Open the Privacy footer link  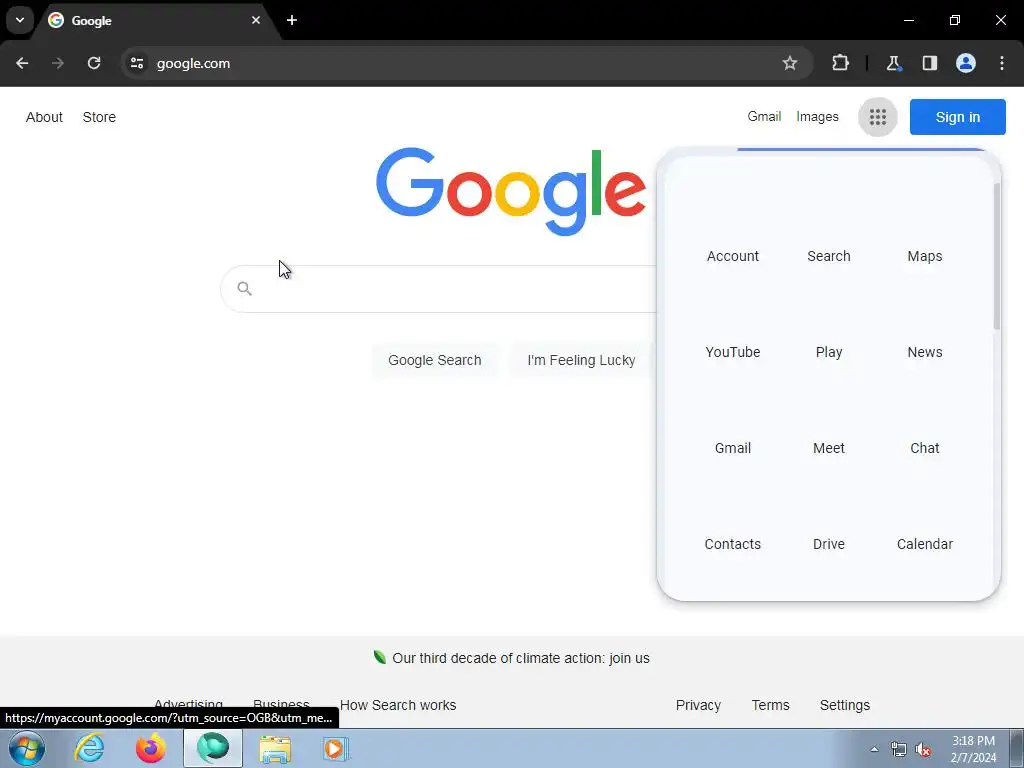pyautogui.click(x=698, y=705)
